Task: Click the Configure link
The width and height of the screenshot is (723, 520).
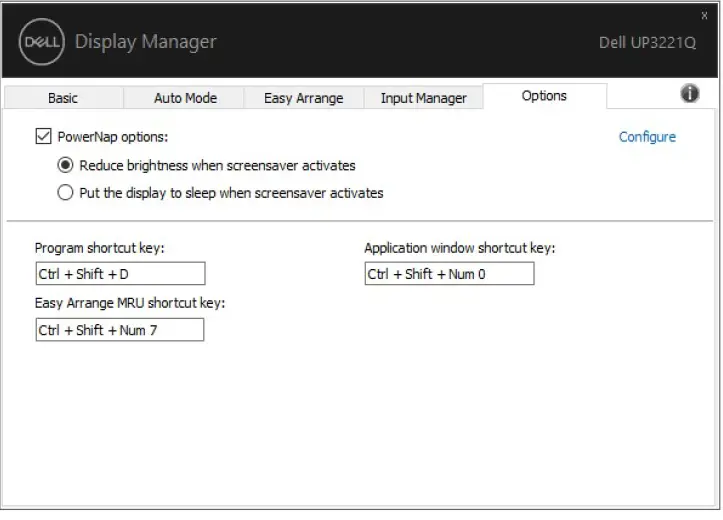Action: point(647,137)
